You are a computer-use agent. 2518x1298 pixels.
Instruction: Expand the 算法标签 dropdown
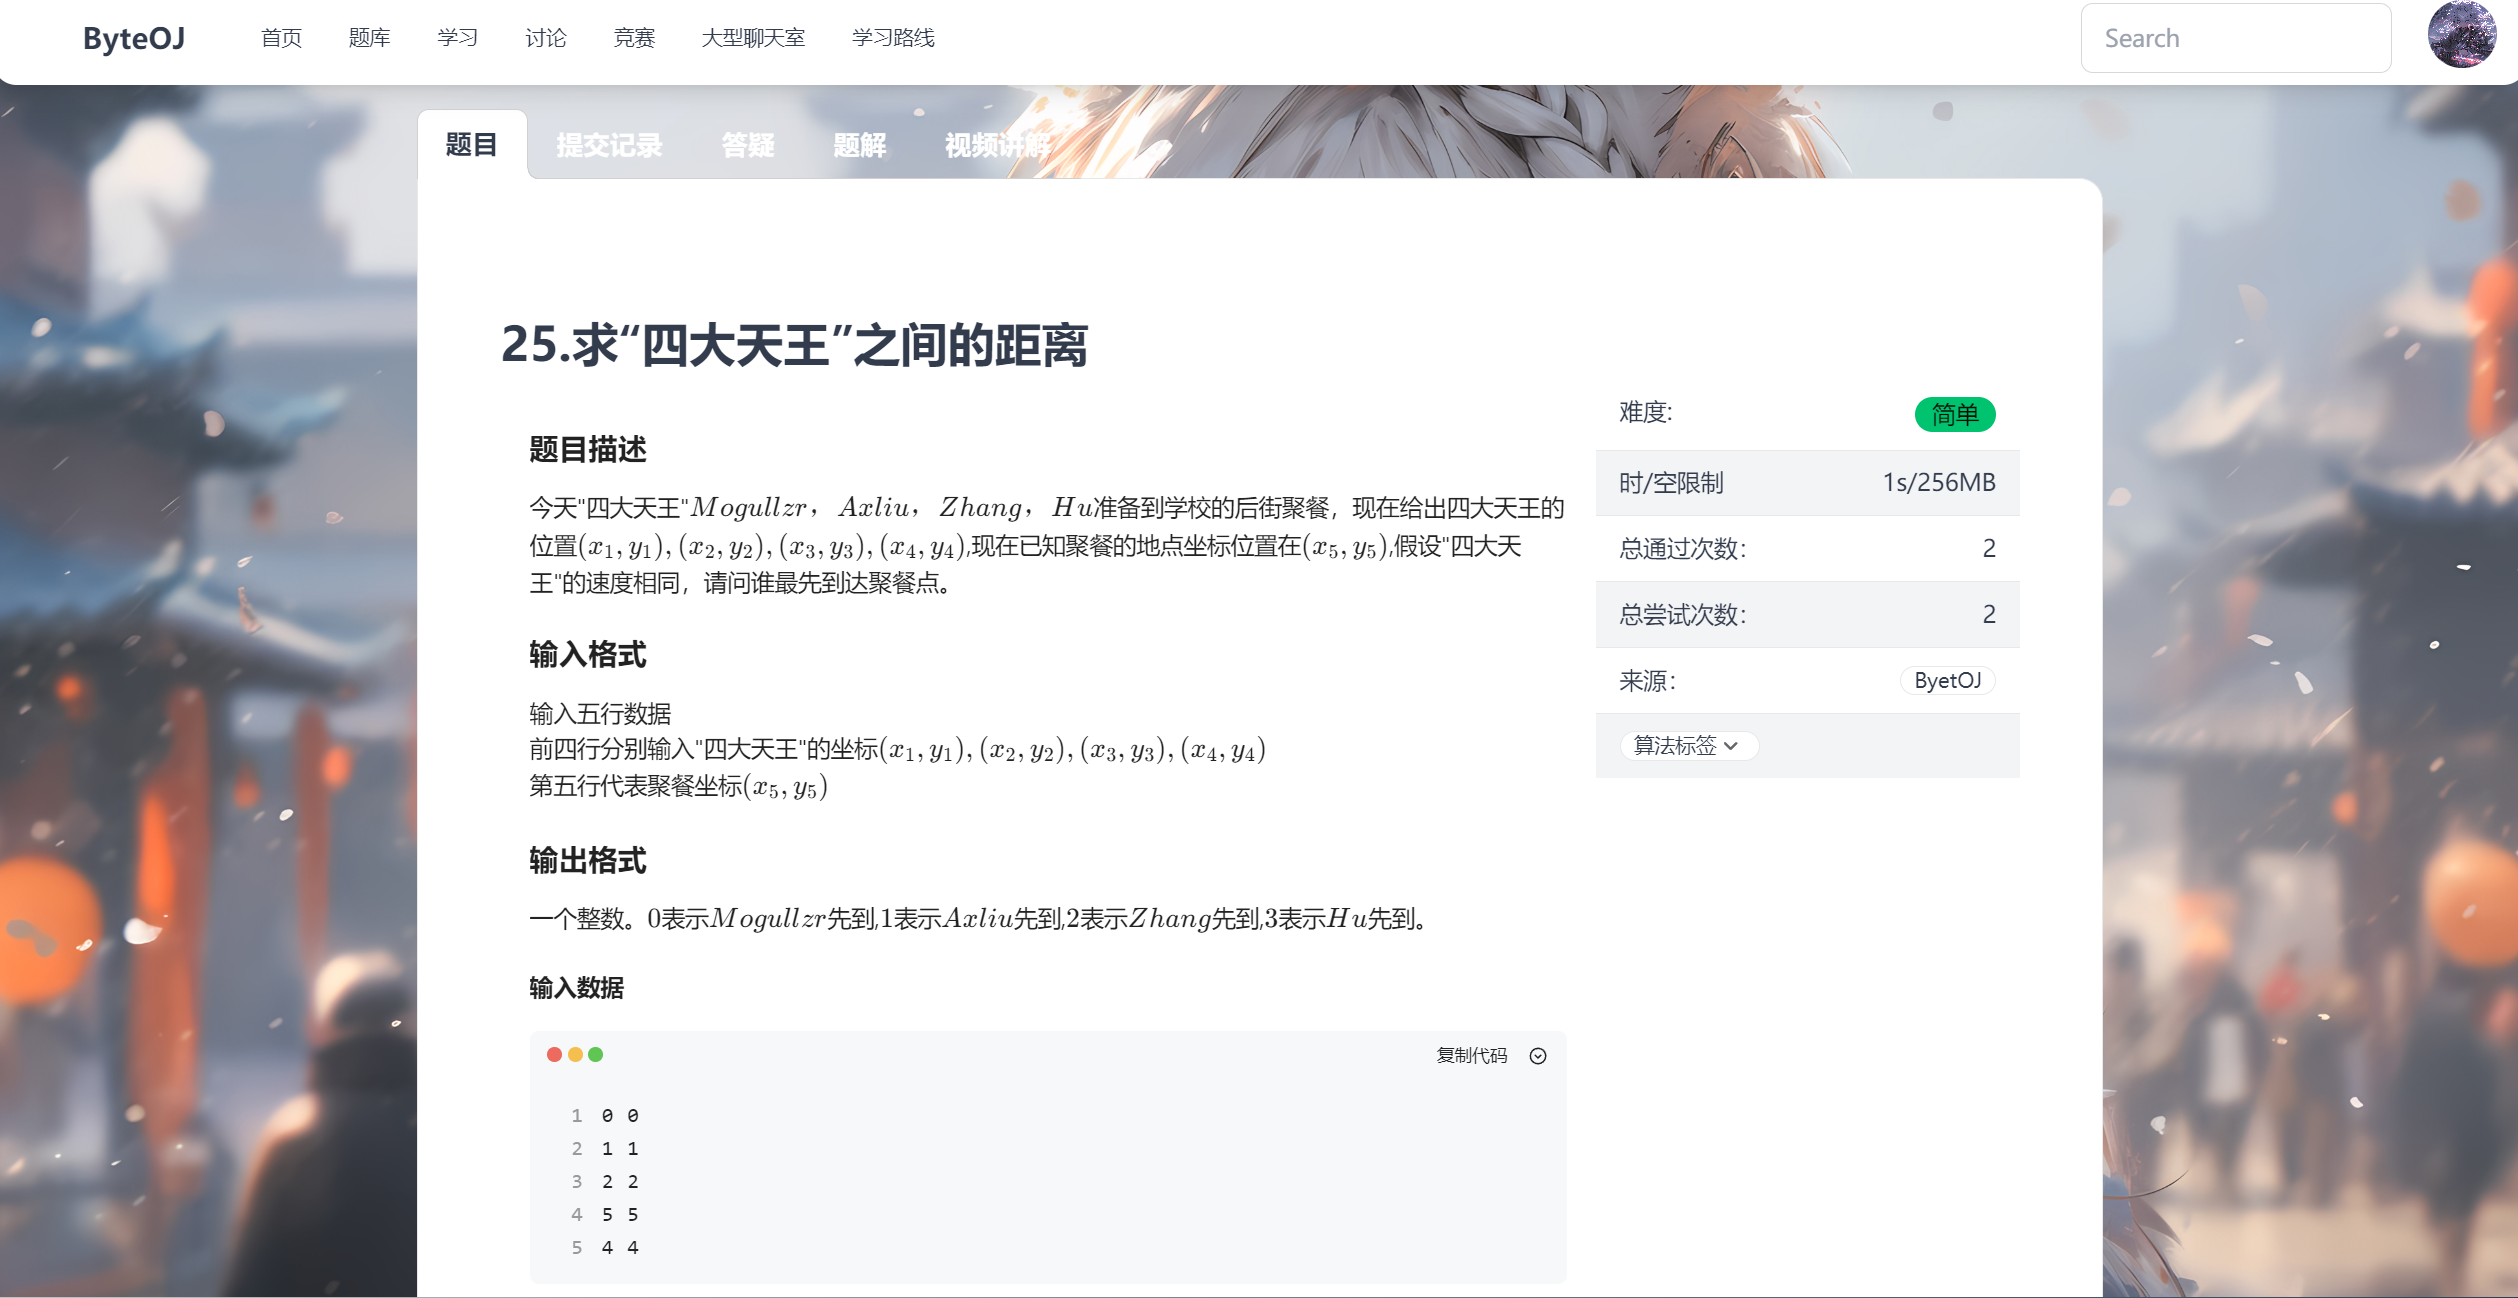point(1687,745)
